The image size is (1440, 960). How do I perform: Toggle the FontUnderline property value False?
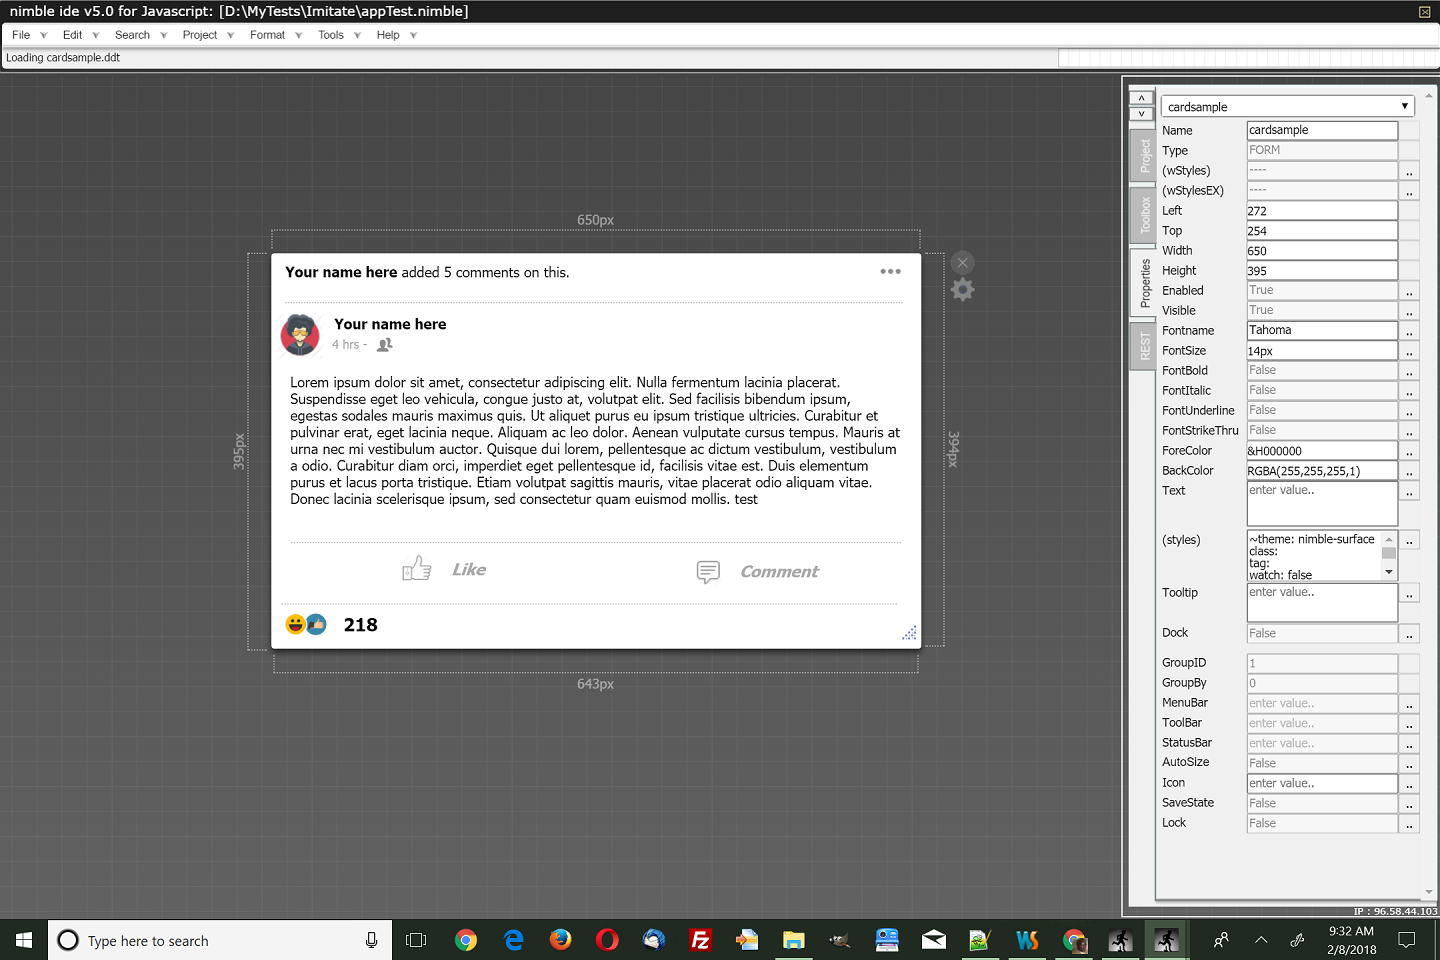pos(1322,410)
